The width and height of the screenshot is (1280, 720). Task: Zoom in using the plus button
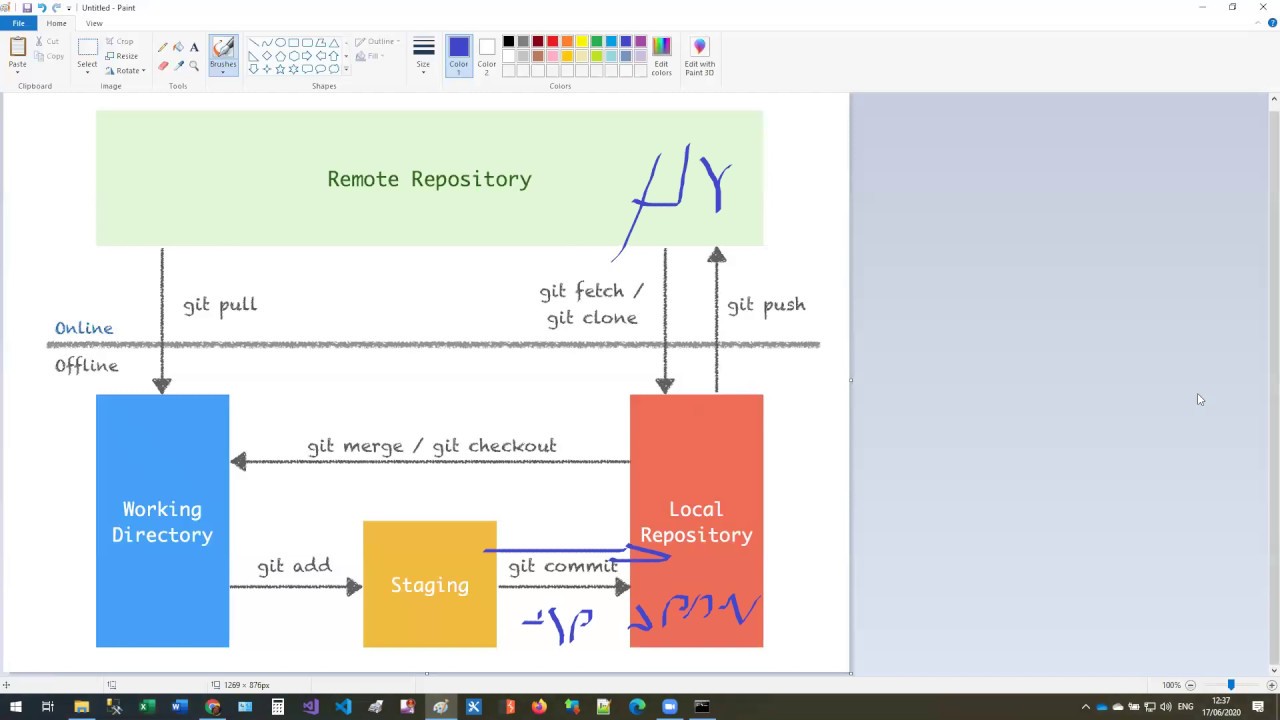click(x=1271, y=685)
